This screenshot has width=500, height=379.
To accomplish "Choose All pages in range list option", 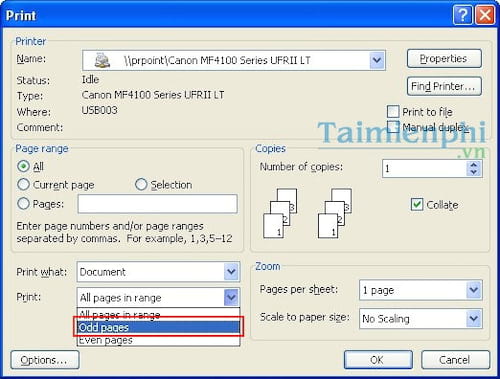I will 158,314.
